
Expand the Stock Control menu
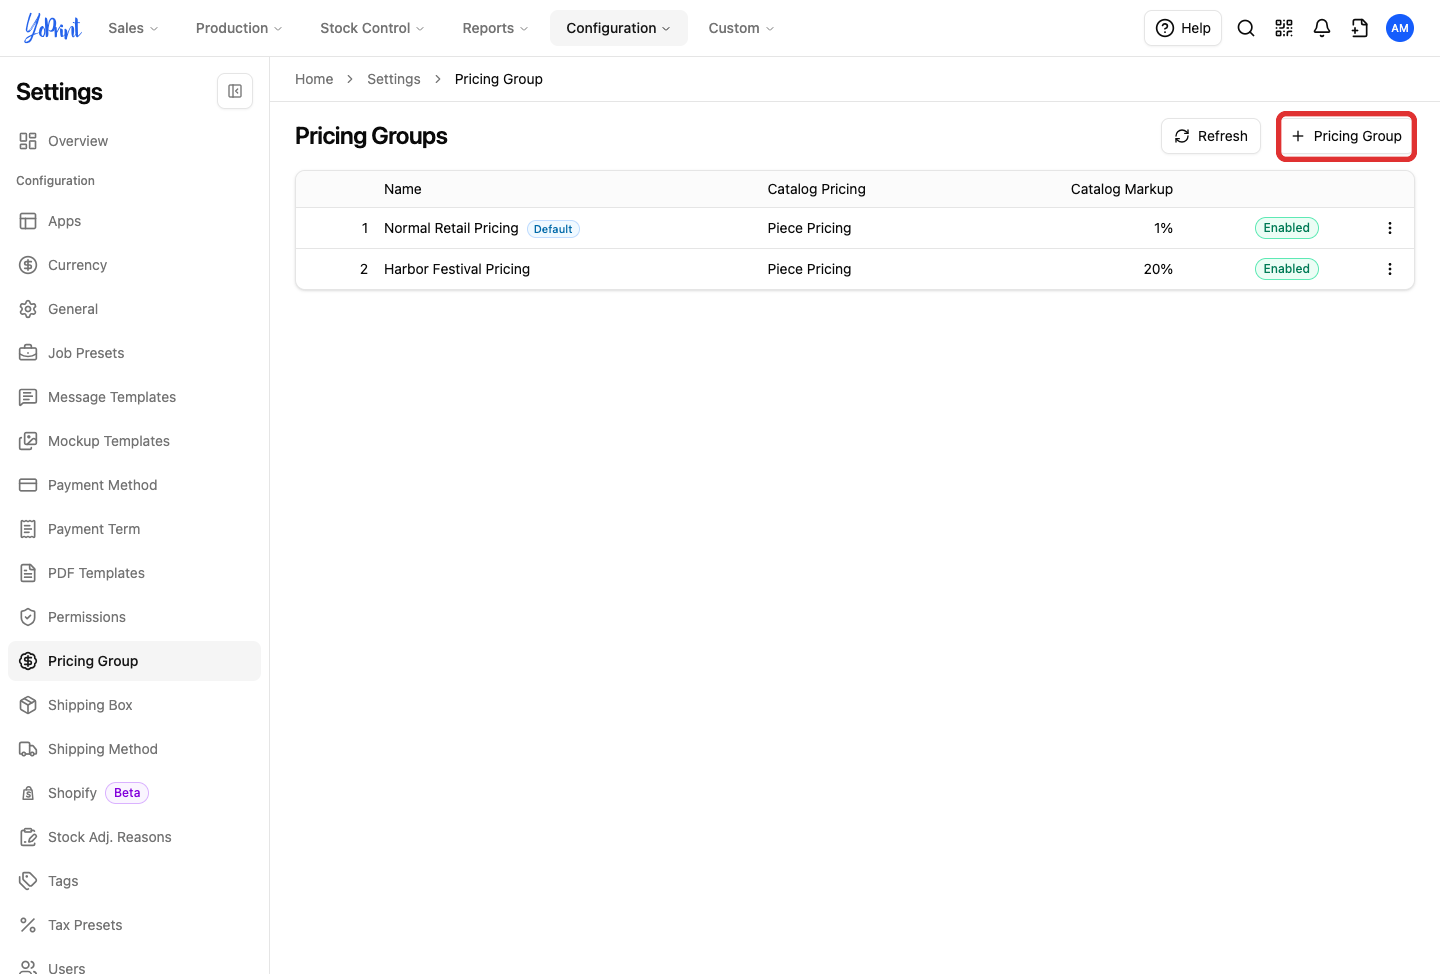372,28
